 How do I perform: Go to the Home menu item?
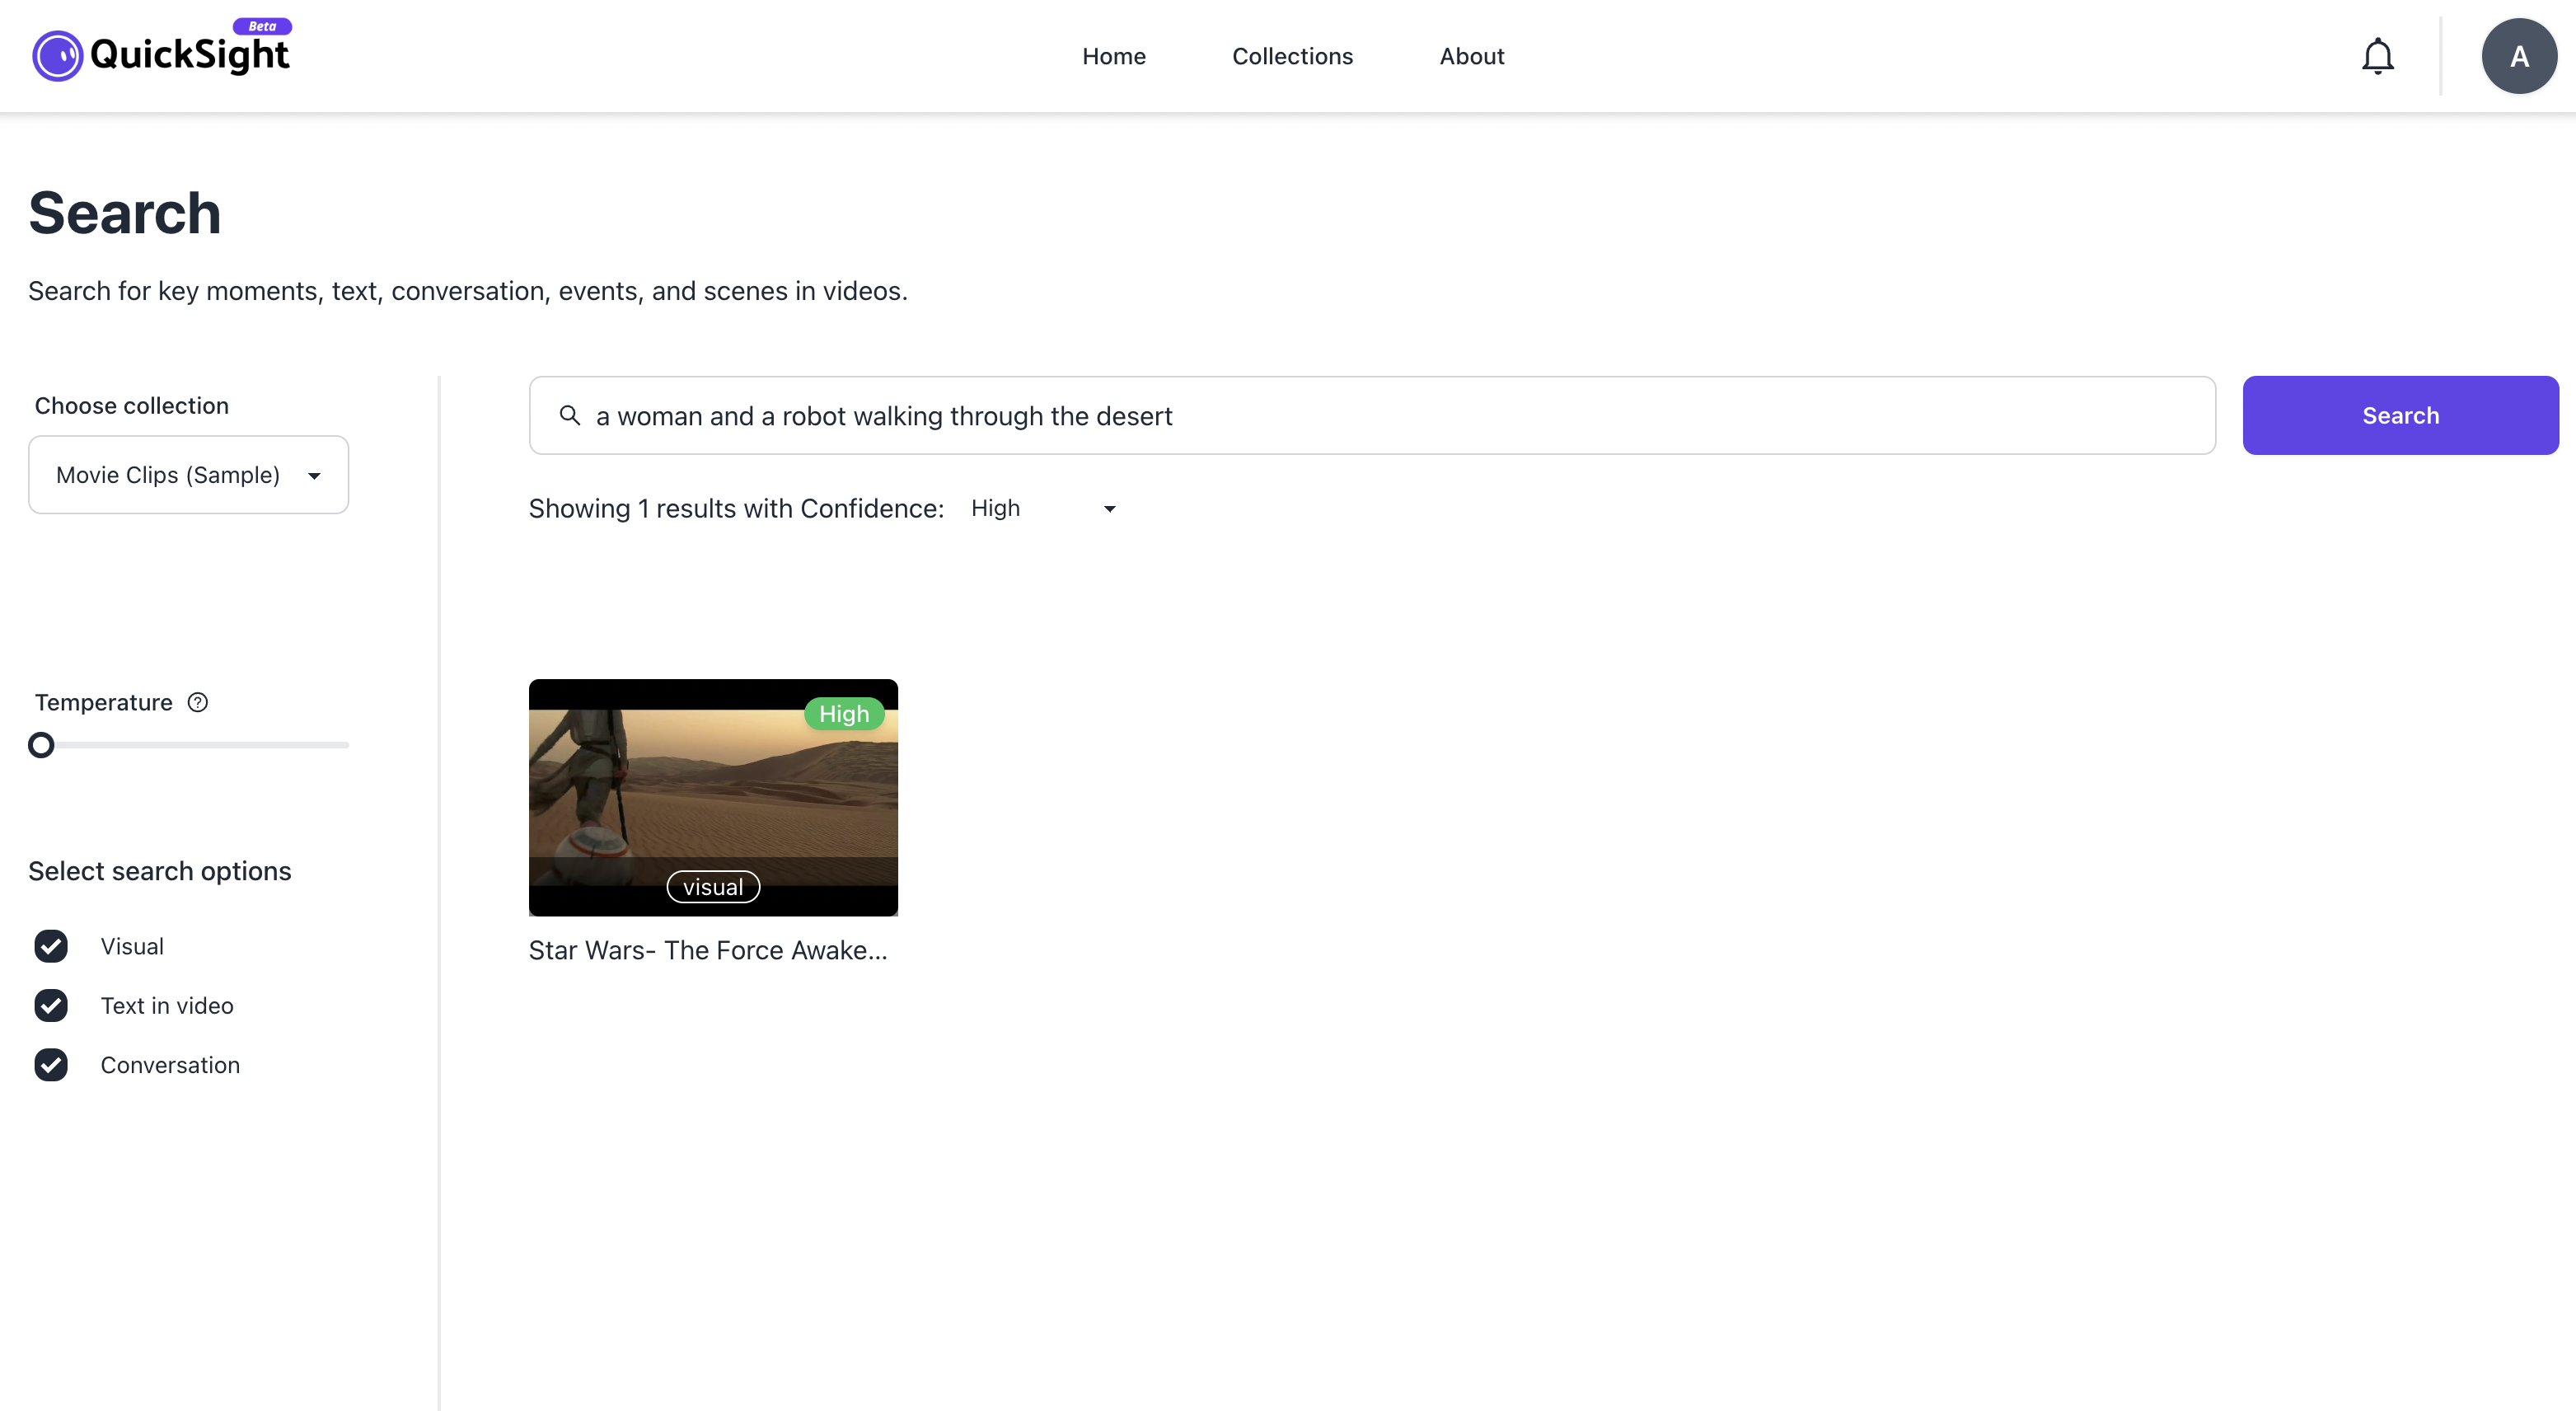(1113, 56)
